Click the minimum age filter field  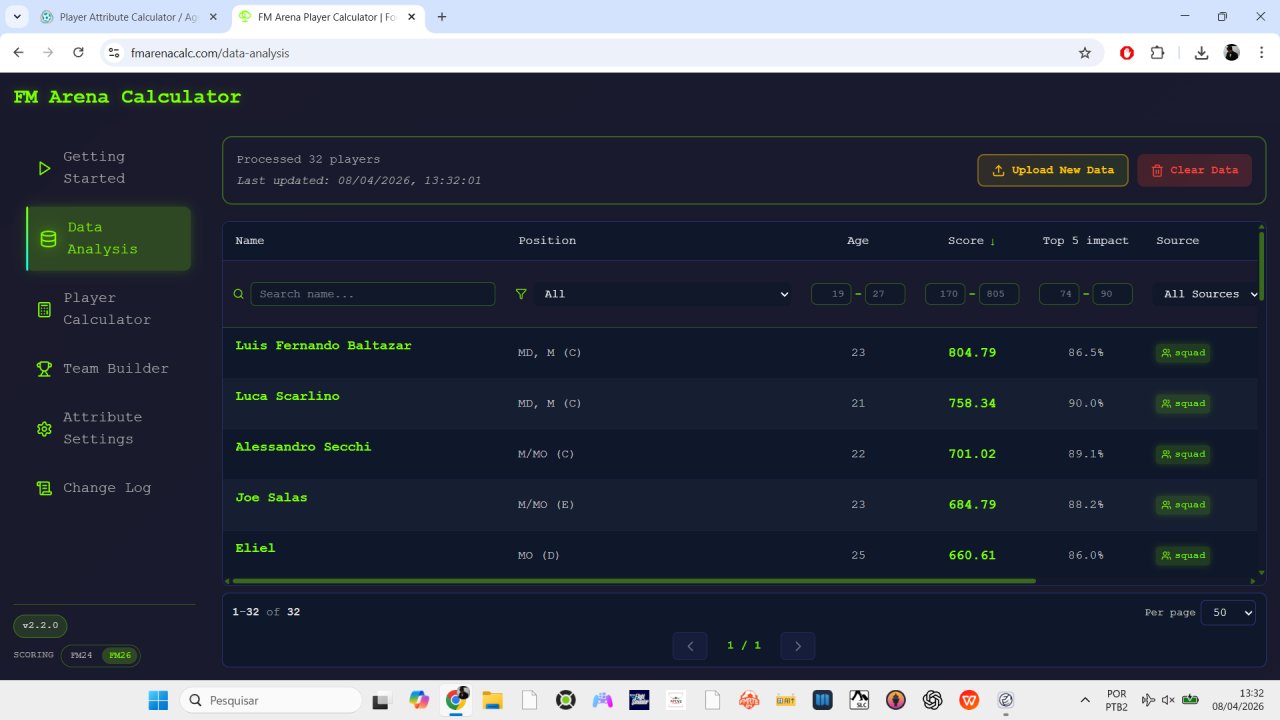coord(831,294)
